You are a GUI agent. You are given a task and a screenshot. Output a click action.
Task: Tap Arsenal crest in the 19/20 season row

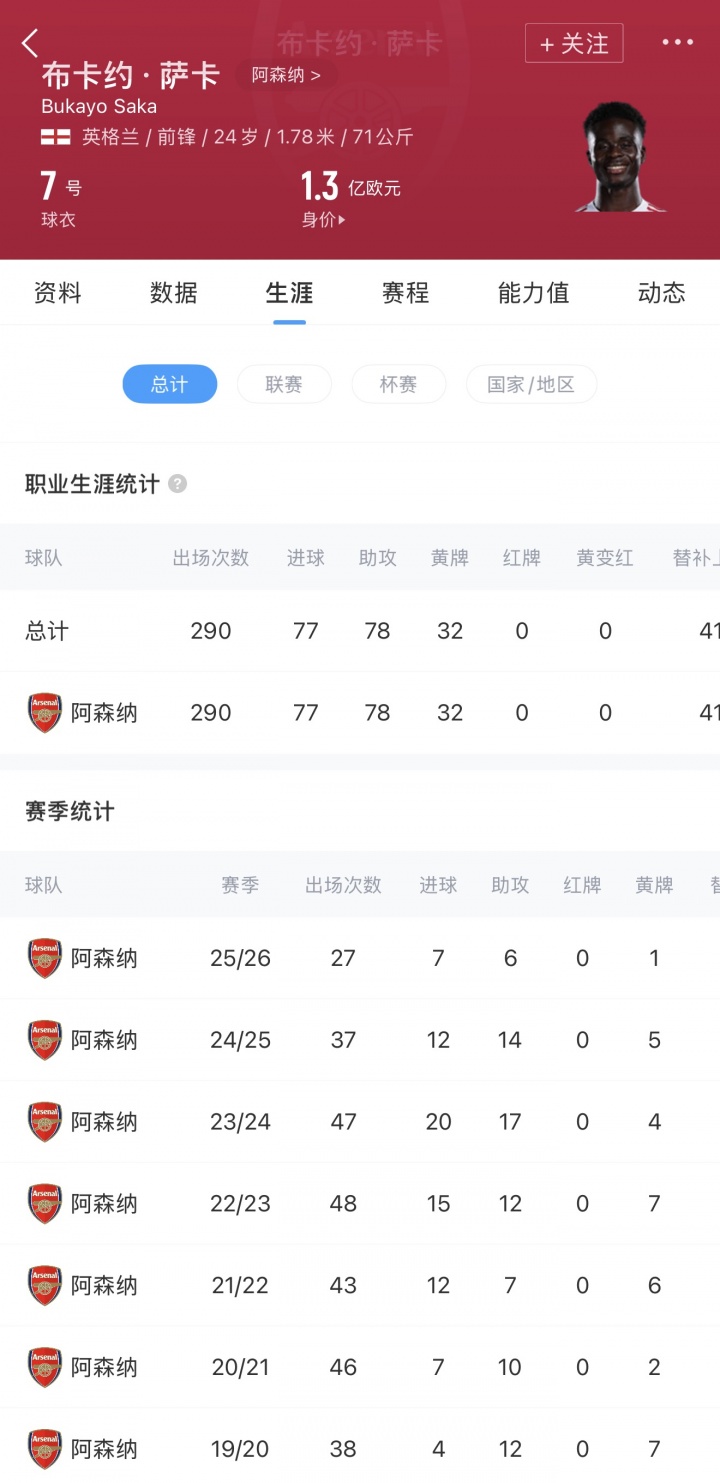point(45,1449)
